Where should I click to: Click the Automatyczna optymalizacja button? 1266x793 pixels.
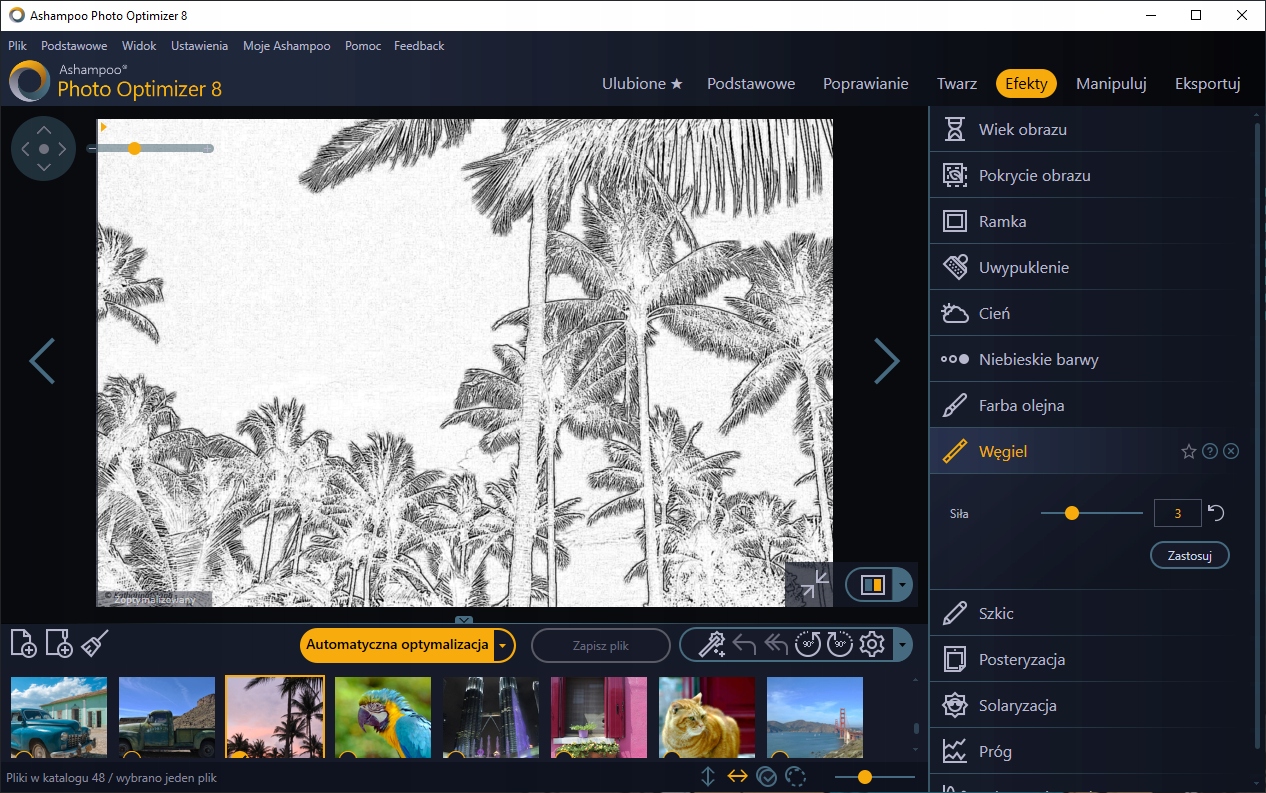397,646
